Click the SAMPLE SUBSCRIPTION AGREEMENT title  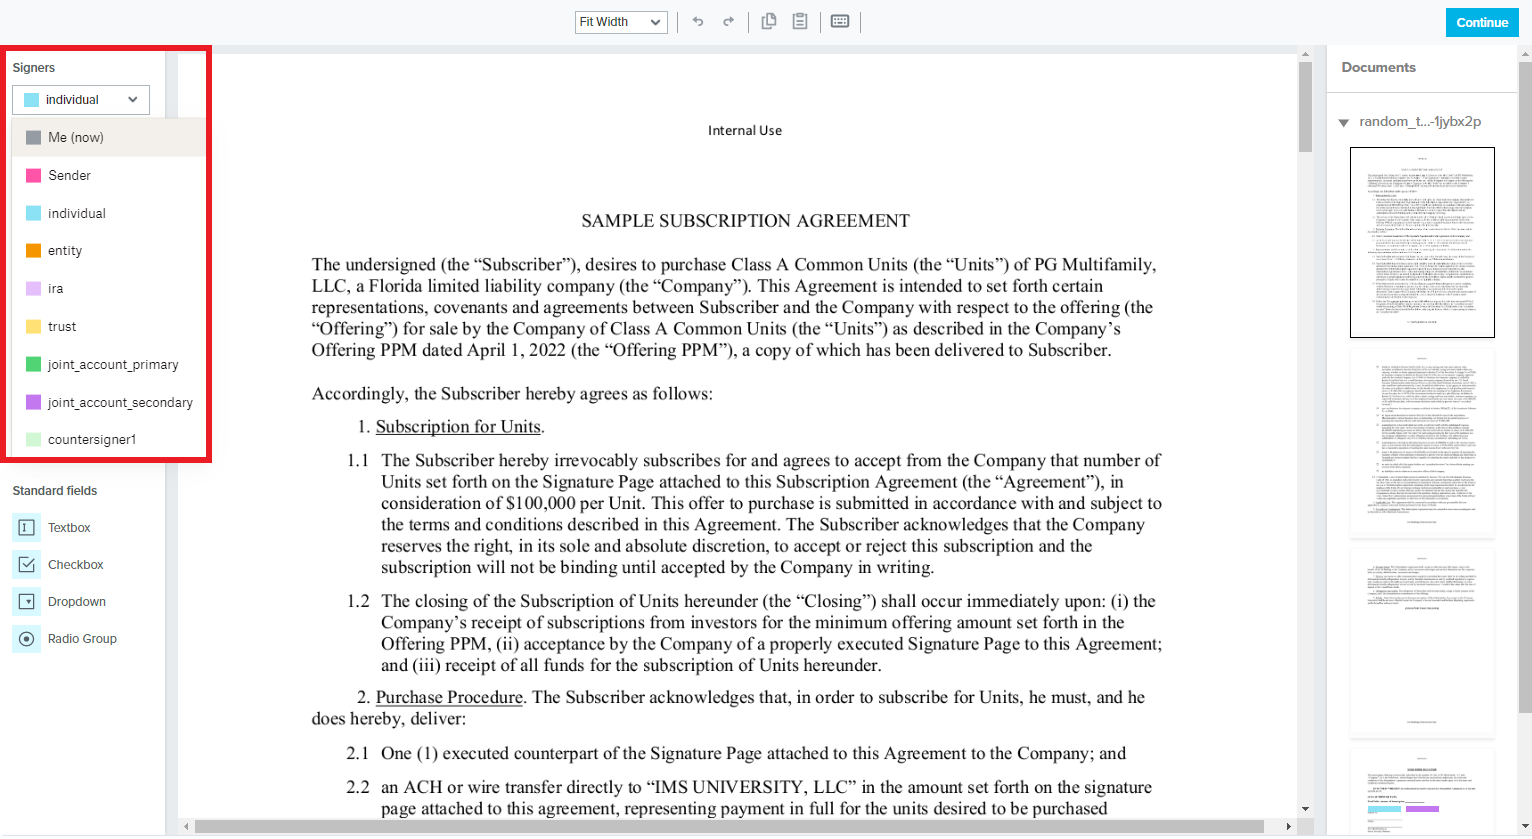pyautogui.click(x=745, y=221)
